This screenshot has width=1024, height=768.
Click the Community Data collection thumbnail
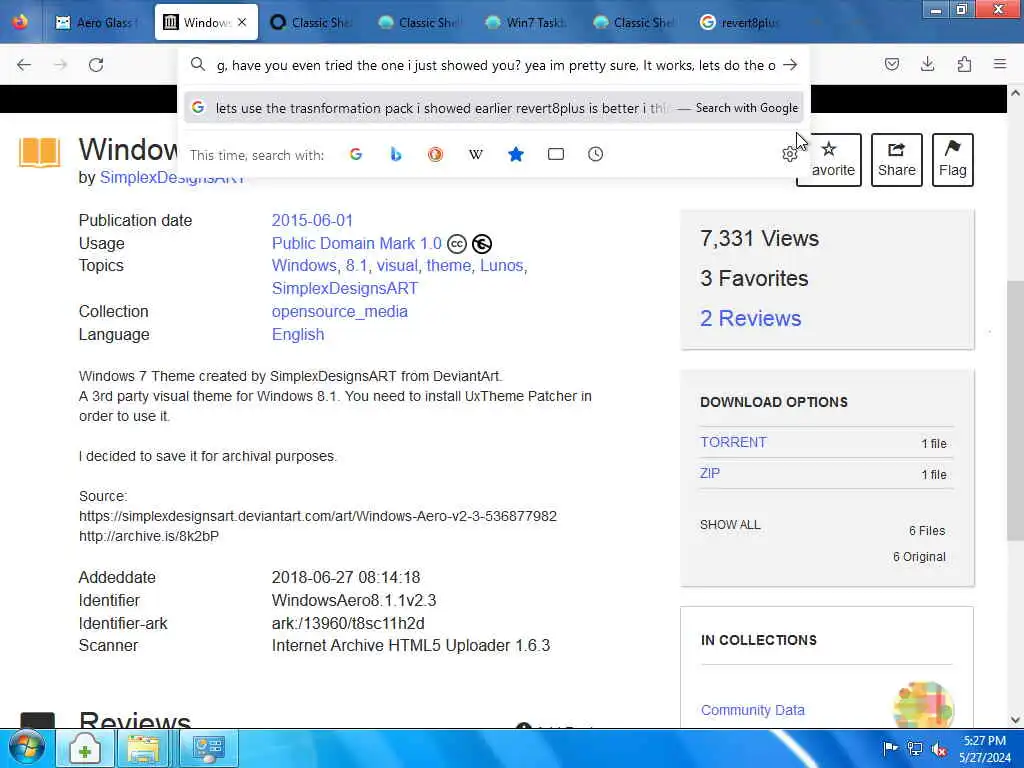[923, 705]
